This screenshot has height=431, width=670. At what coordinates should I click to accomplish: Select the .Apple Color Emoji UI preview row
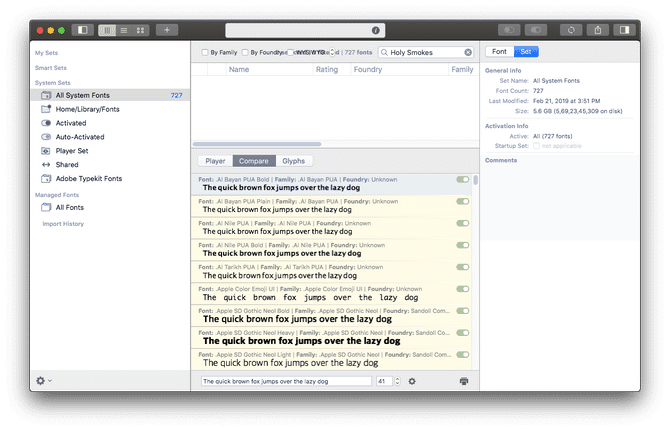tap(332, 293)
